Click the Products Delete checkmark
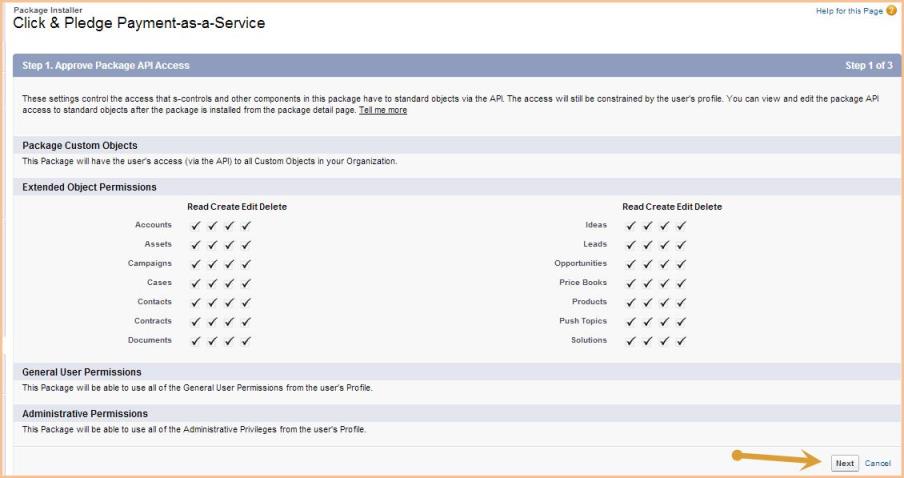 681,302
